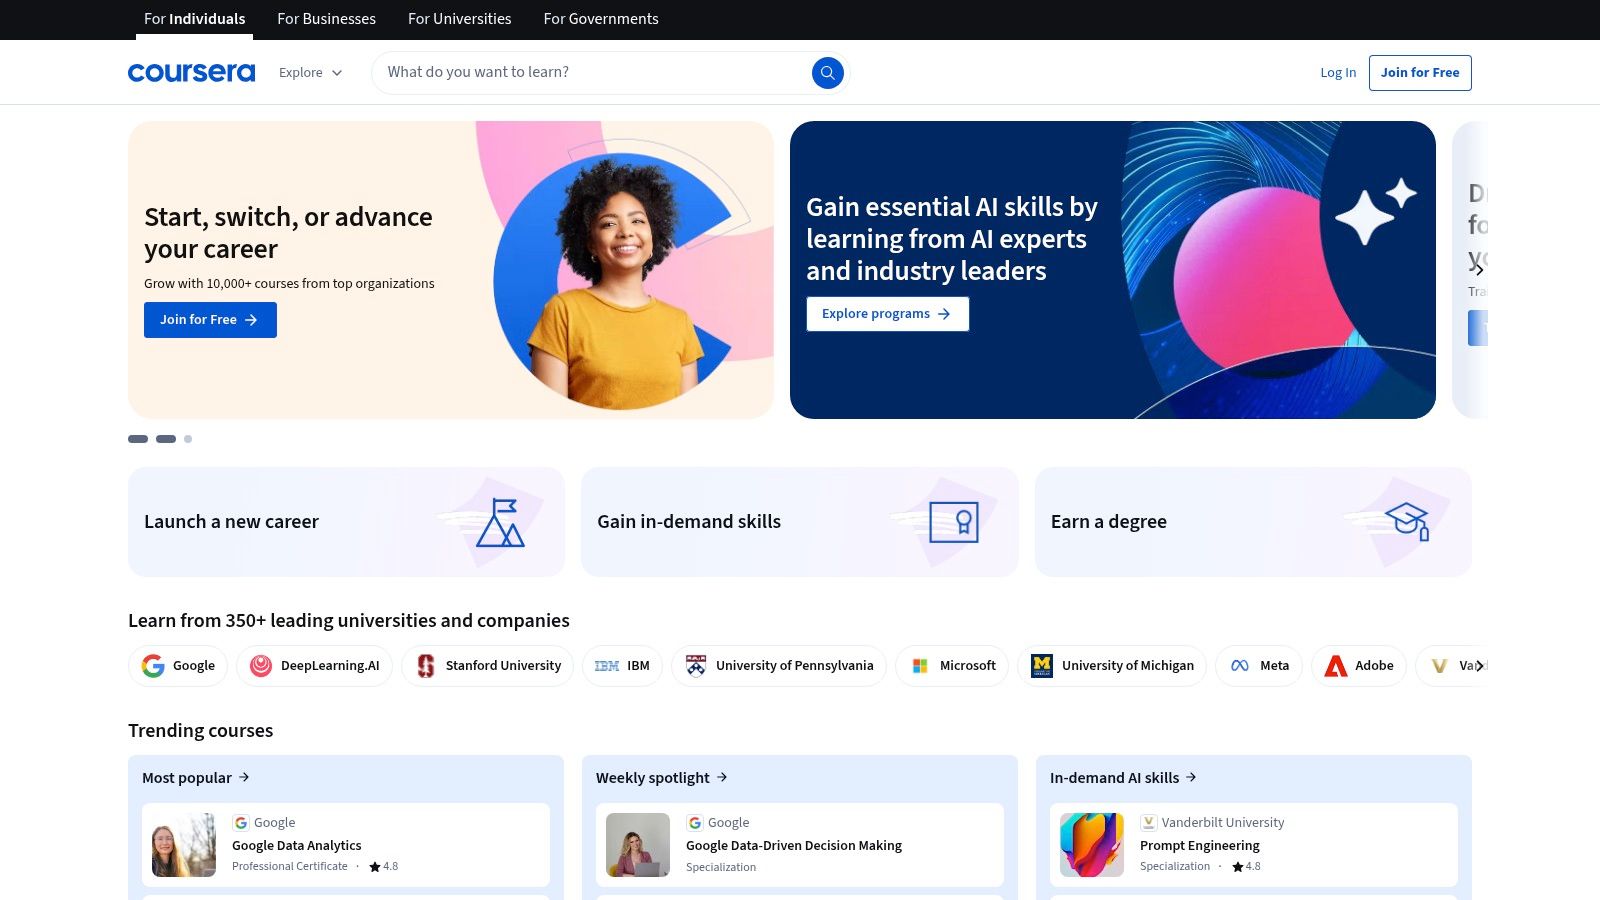Select the Stanford University logo
Screen dimensions: 1600x900
[x=424, y=665]
